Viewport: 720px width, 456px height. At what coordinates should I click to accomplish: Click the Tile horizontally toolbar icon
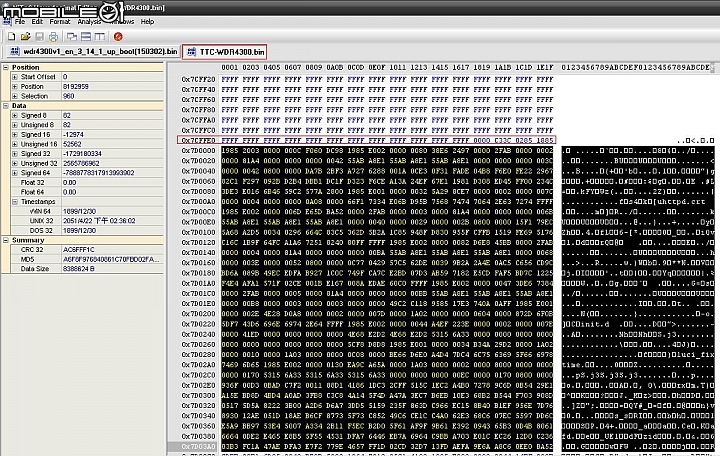[x=85, y=37]
